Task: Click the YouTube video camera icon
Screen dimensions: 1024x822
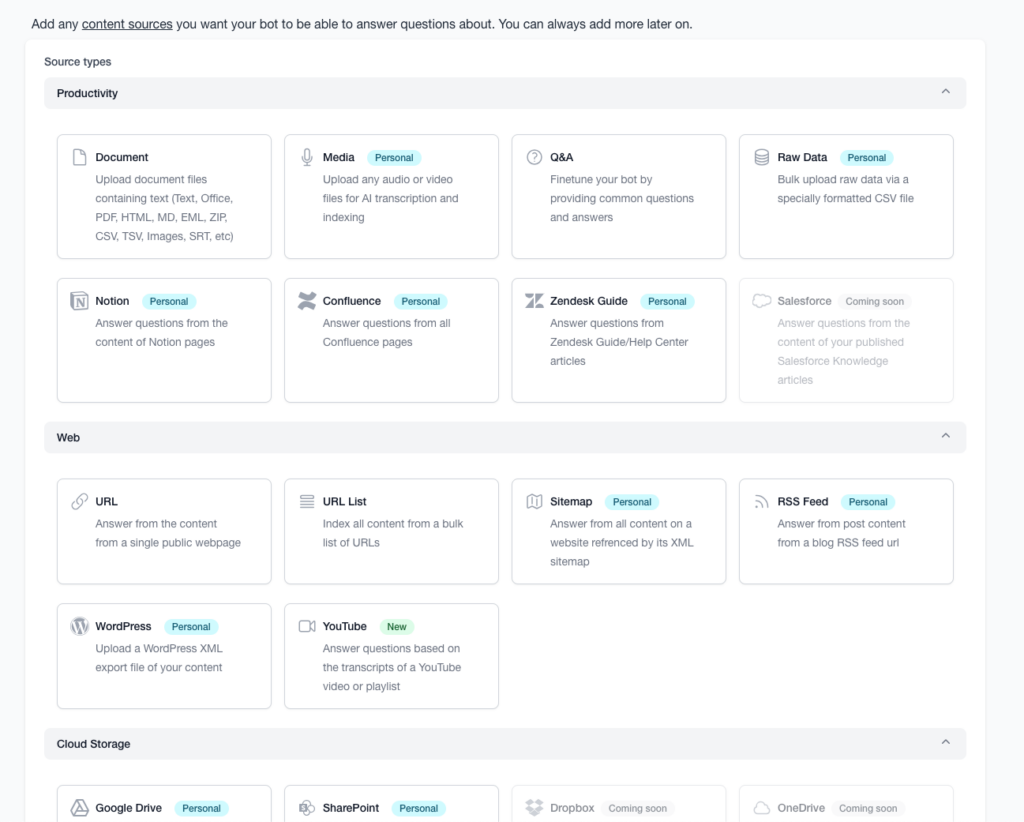Action: [x=307, y=627]
